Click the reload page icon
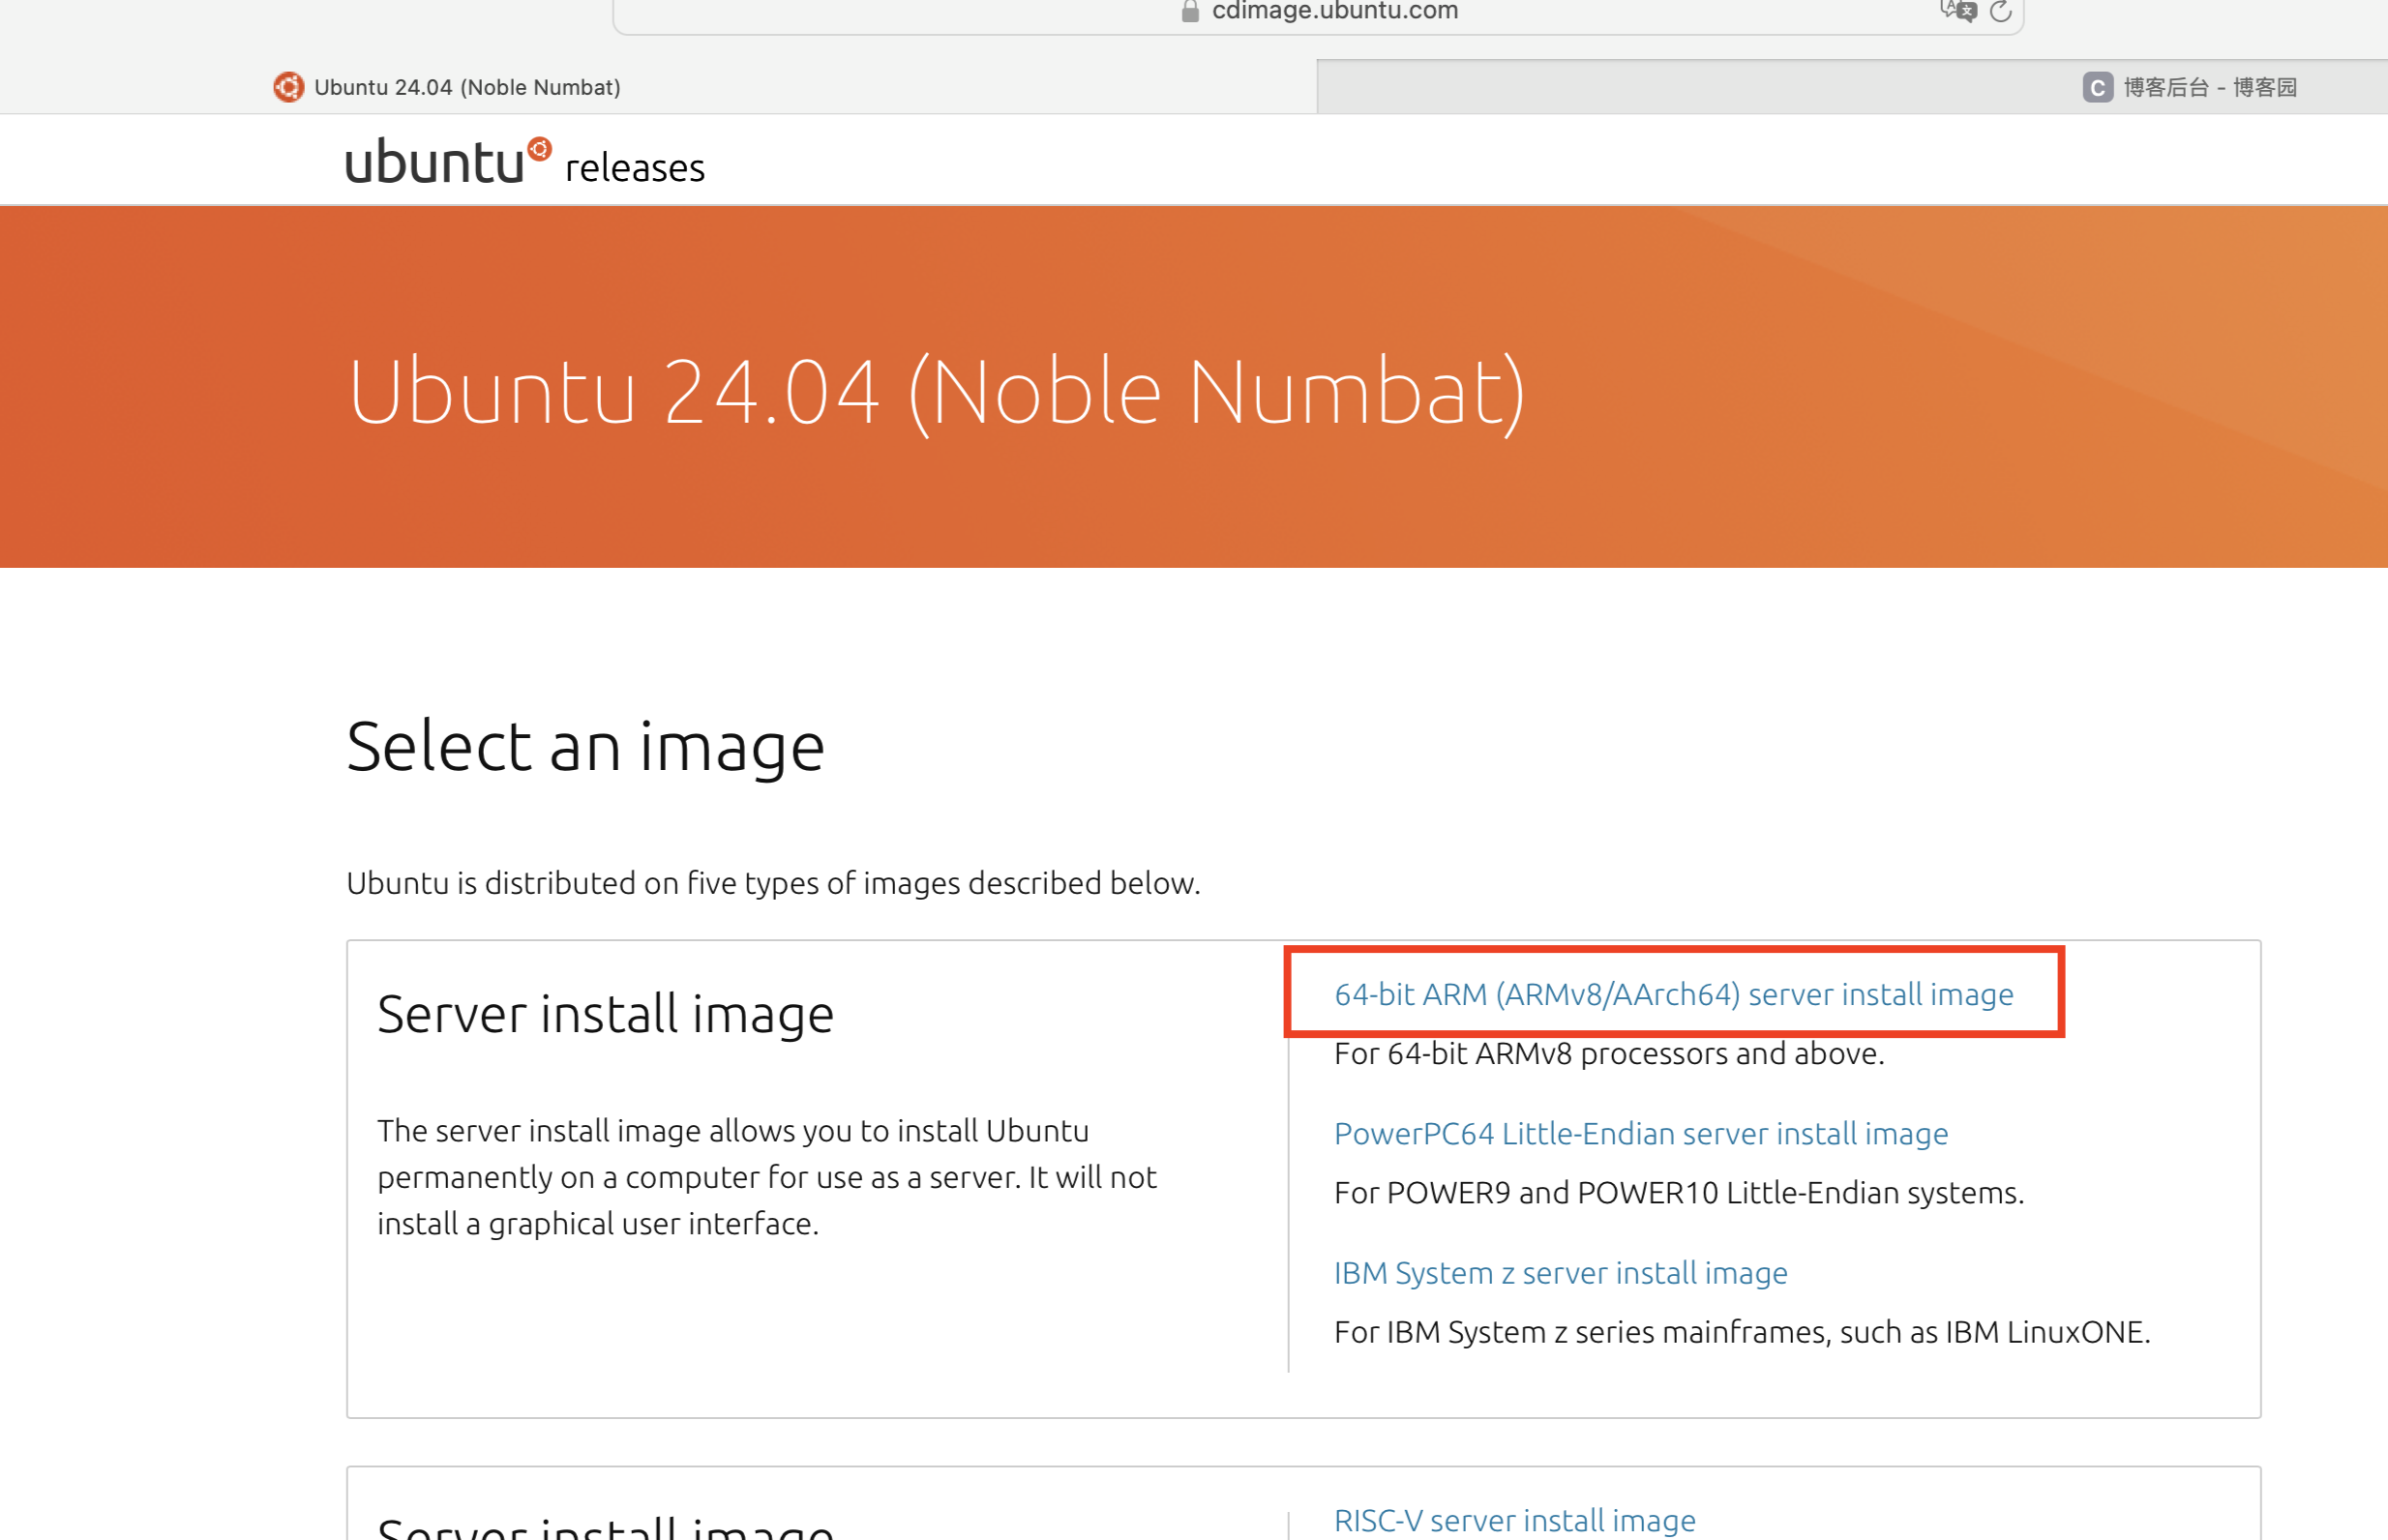Image resolution: width=2388 pixels, height=1540 pixels. (x=2000, y=11)
